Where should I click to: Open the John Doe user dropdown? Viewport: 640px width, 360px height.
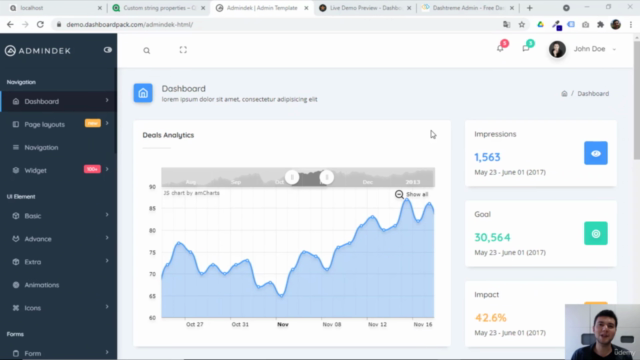595,49
